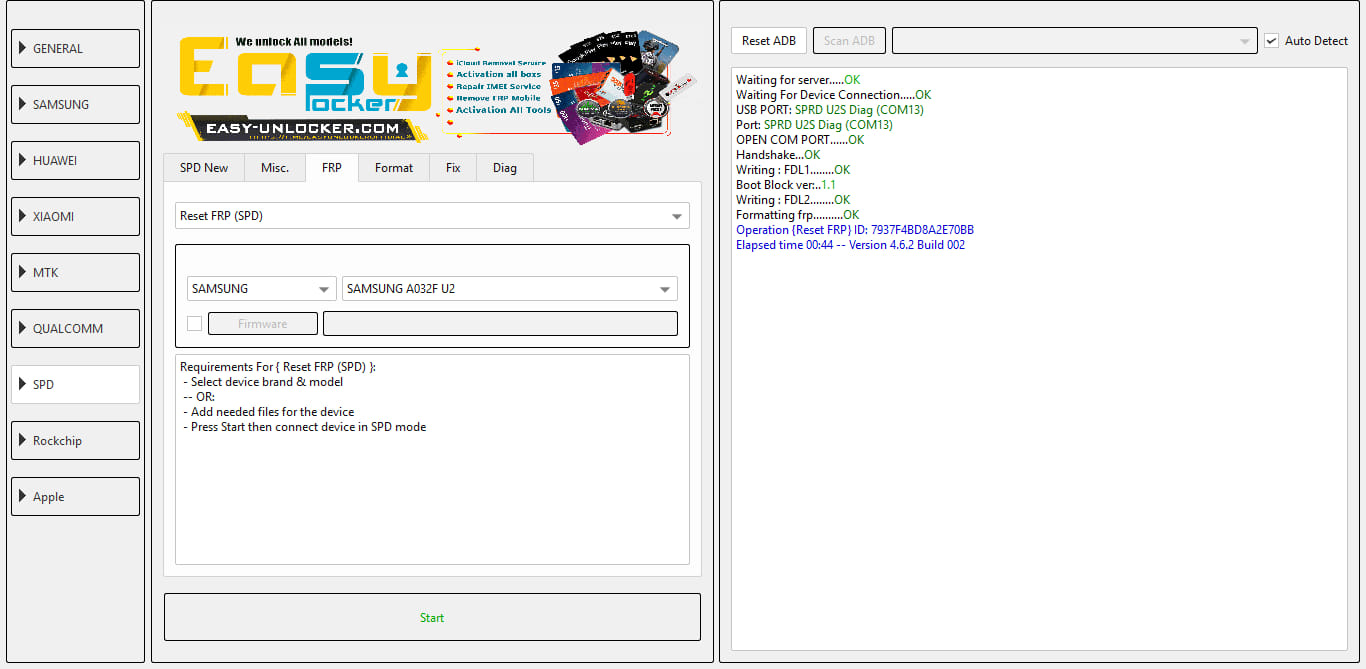Expand the XIAOMI sidebar section
Screen dimensions: 1366x669
point(75,216)
